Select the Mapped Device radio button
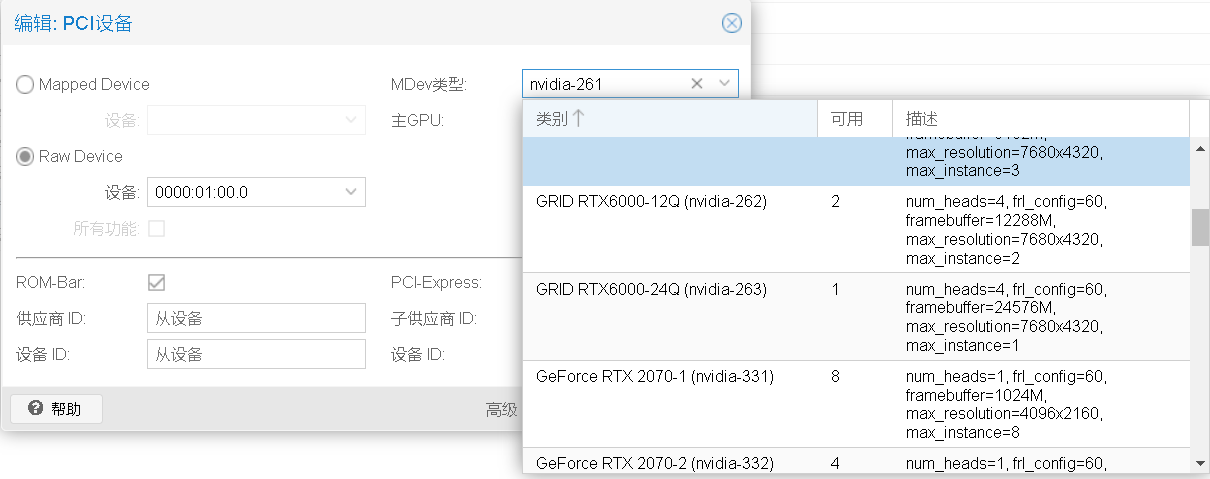 point(25,85)
